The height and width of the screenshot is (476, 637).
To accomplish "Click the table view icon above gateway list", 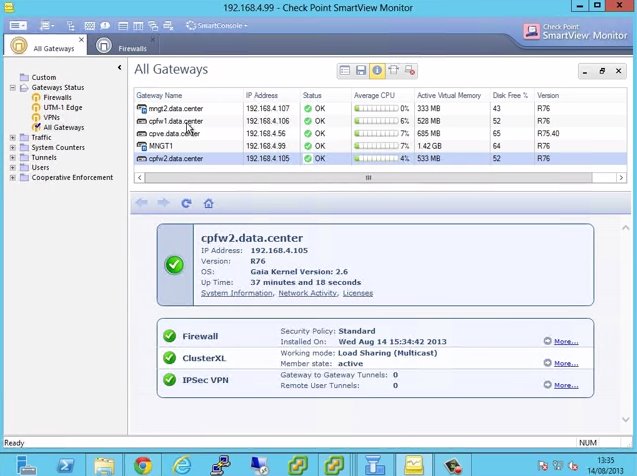I will click(x=344, y=71).
